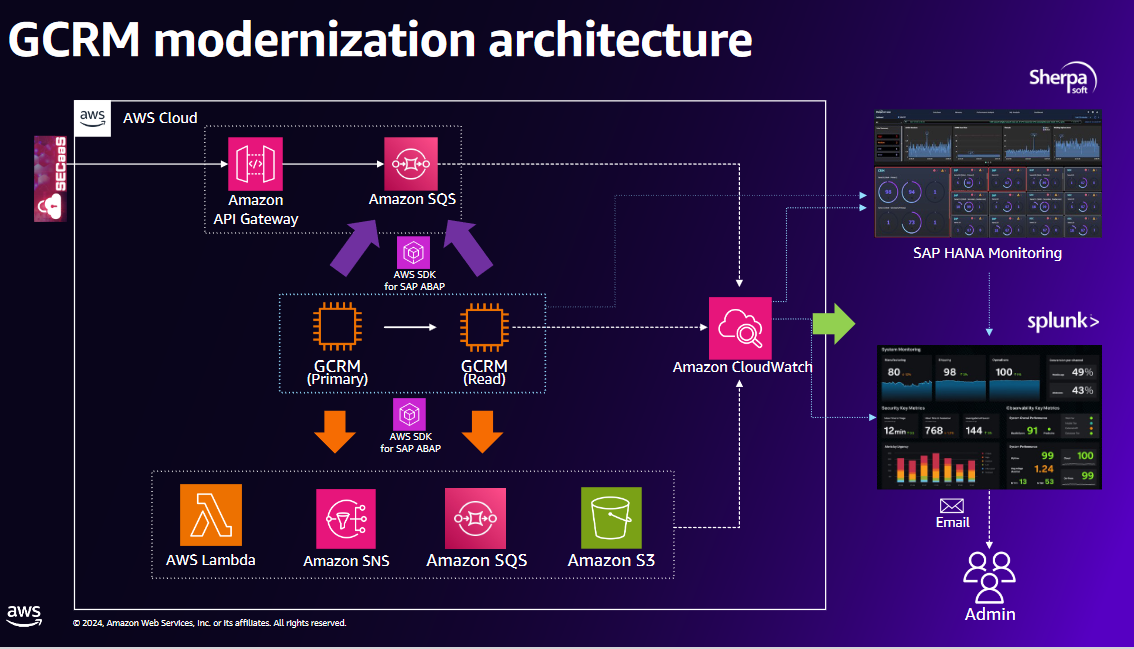The image size is (1134, 649).
Task: Click the Amazon CloudWatch icon
Action: point(740,328)
